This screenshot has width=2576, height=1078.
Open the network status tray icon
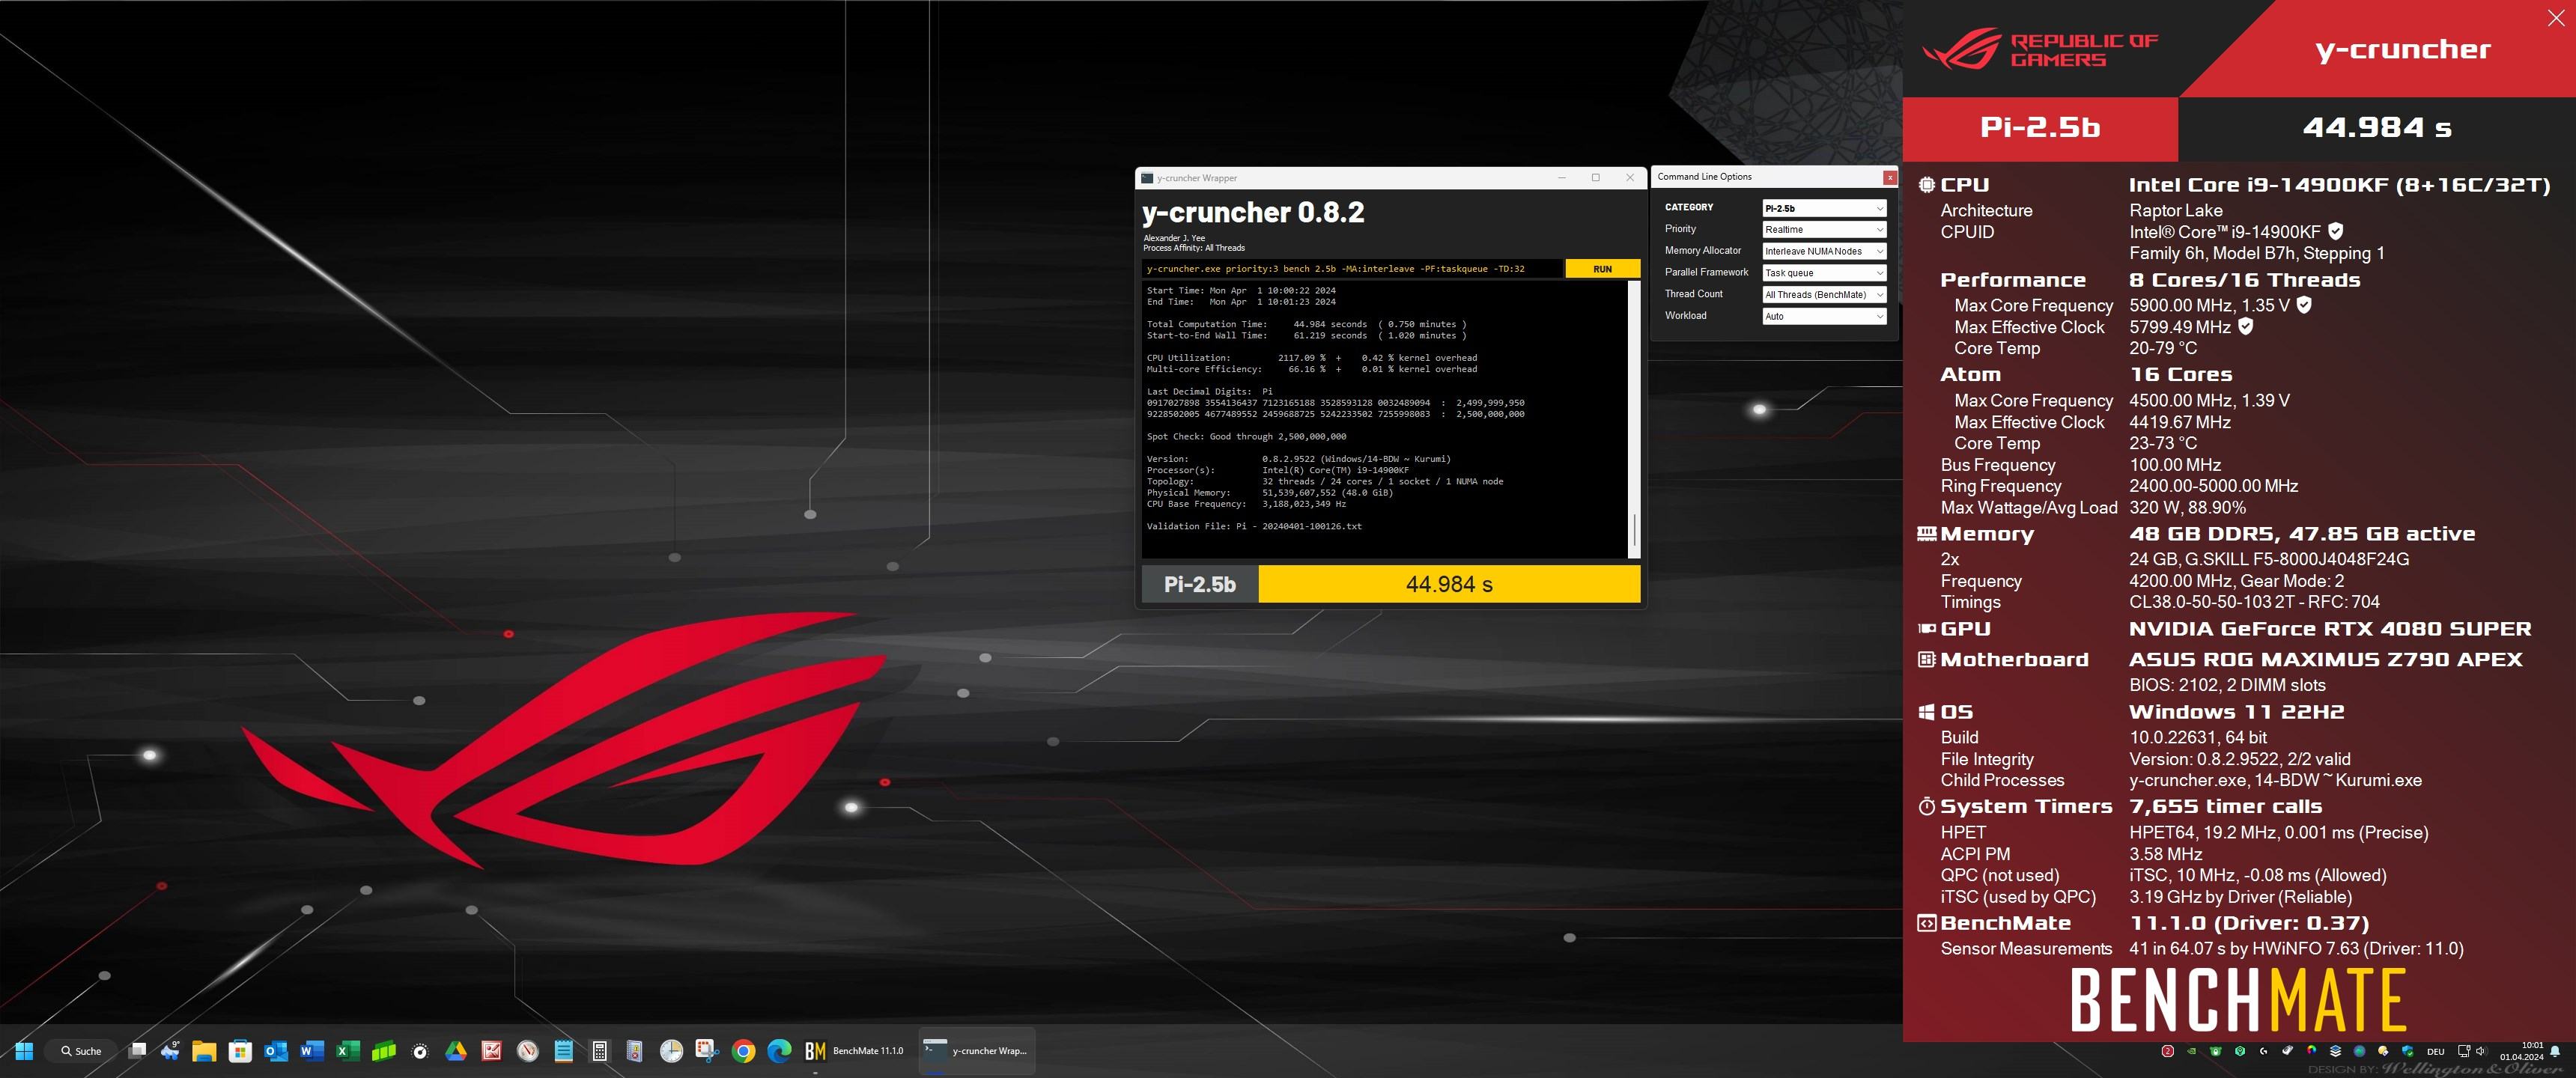pyautogui.click(x=2464, y=1051)
